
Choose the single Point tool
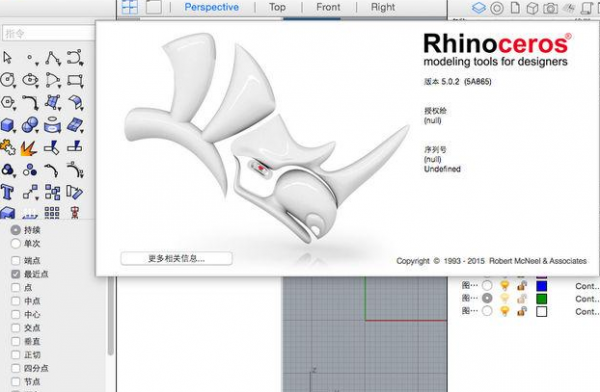tap(31, 58)
